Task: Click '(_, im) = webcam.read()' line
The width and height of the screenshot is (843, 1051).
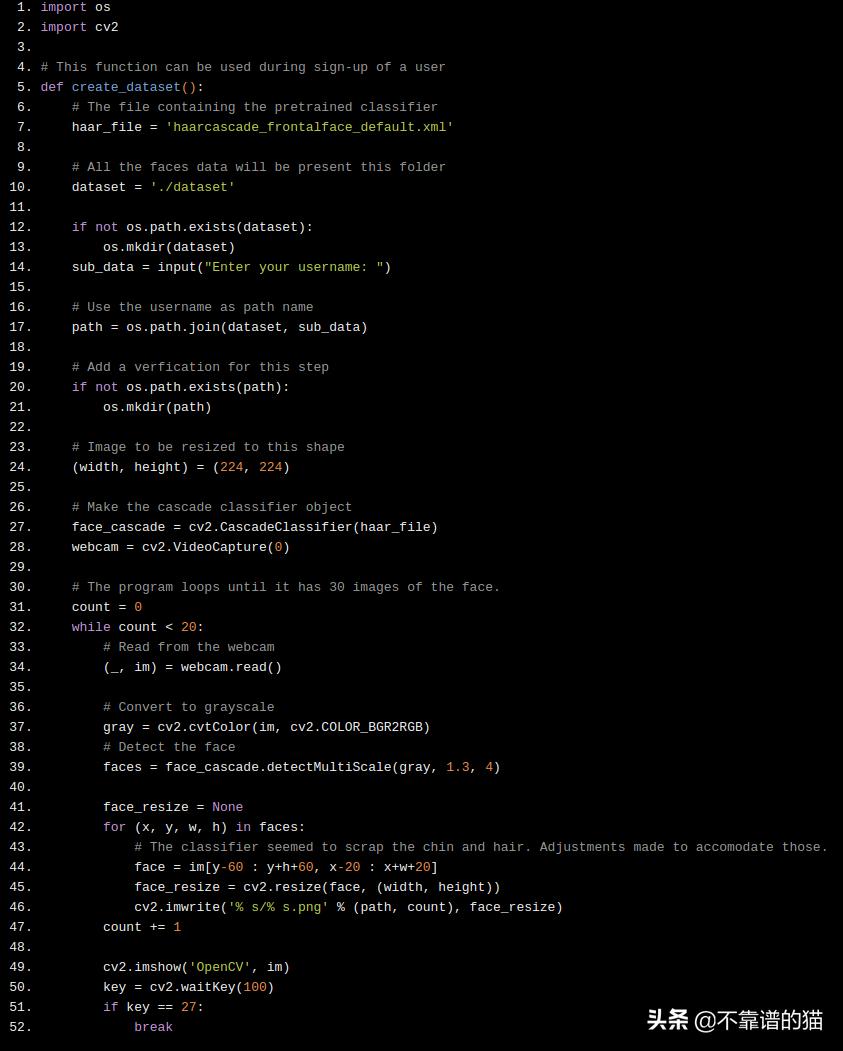Action: [x=192, y=667]
